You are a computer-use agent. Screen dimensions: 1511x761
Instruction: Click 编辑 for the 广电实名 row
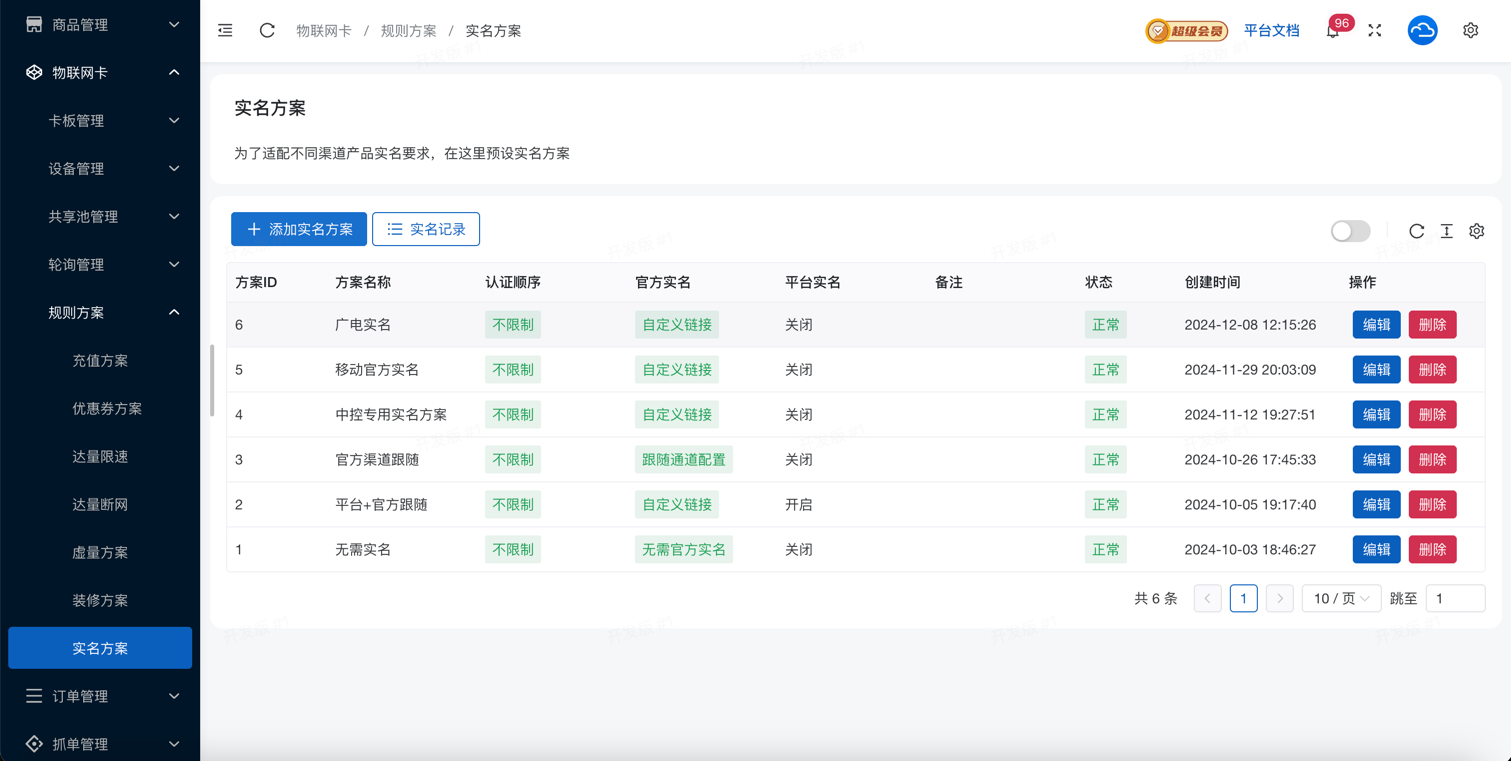pos(1376,325)
